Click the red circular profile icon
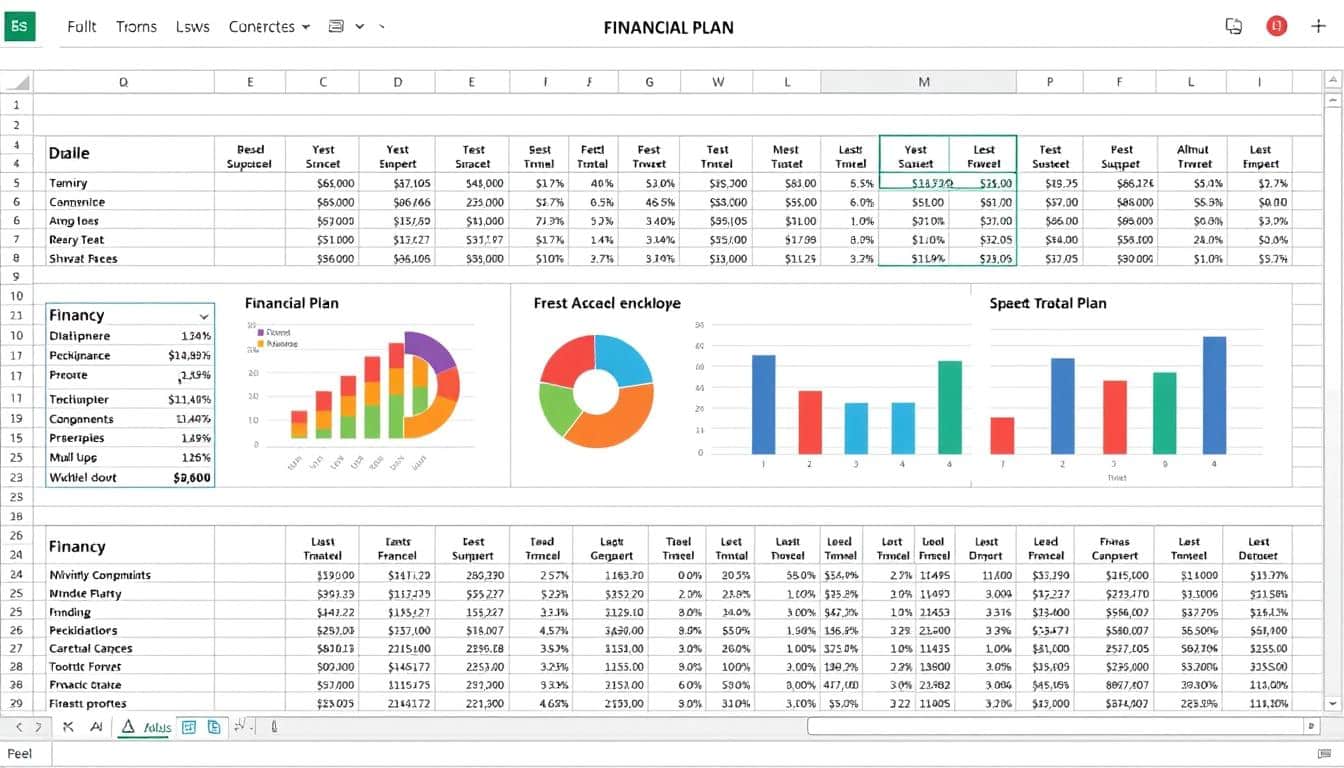Image resolution: width=1344 pixels, height=768 pixels. click(x=1277, y=27)
